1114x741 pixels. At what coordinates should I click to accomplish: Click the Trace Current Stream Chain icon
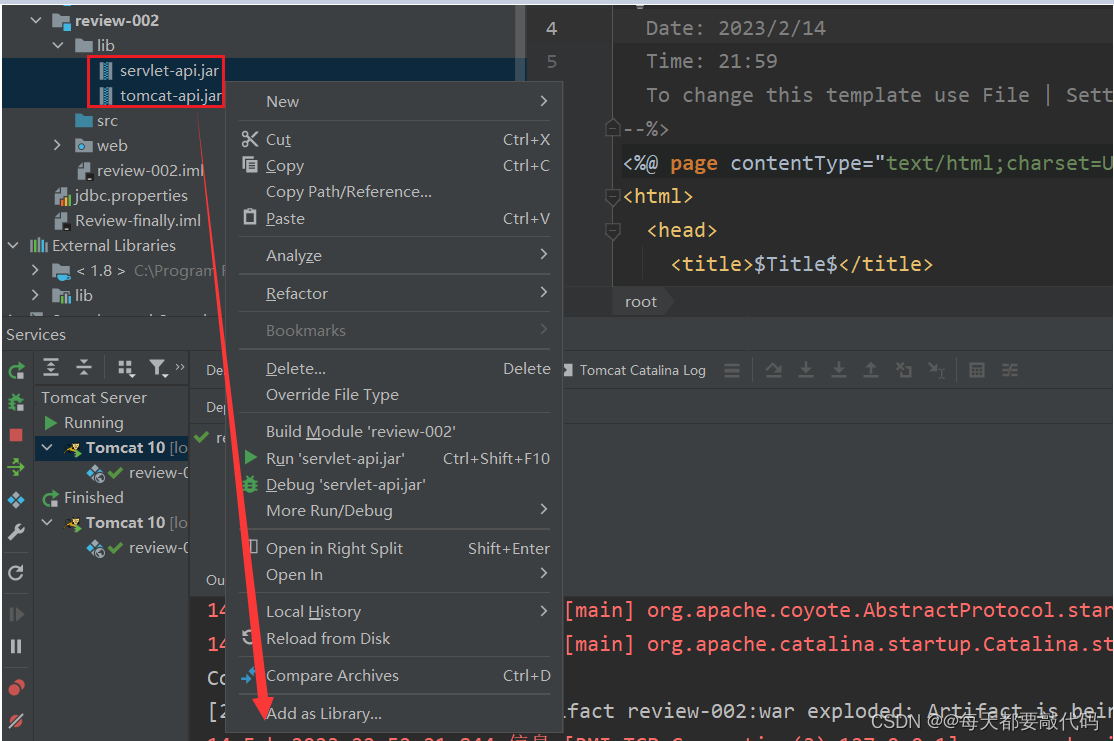(x=1010, y=370)
